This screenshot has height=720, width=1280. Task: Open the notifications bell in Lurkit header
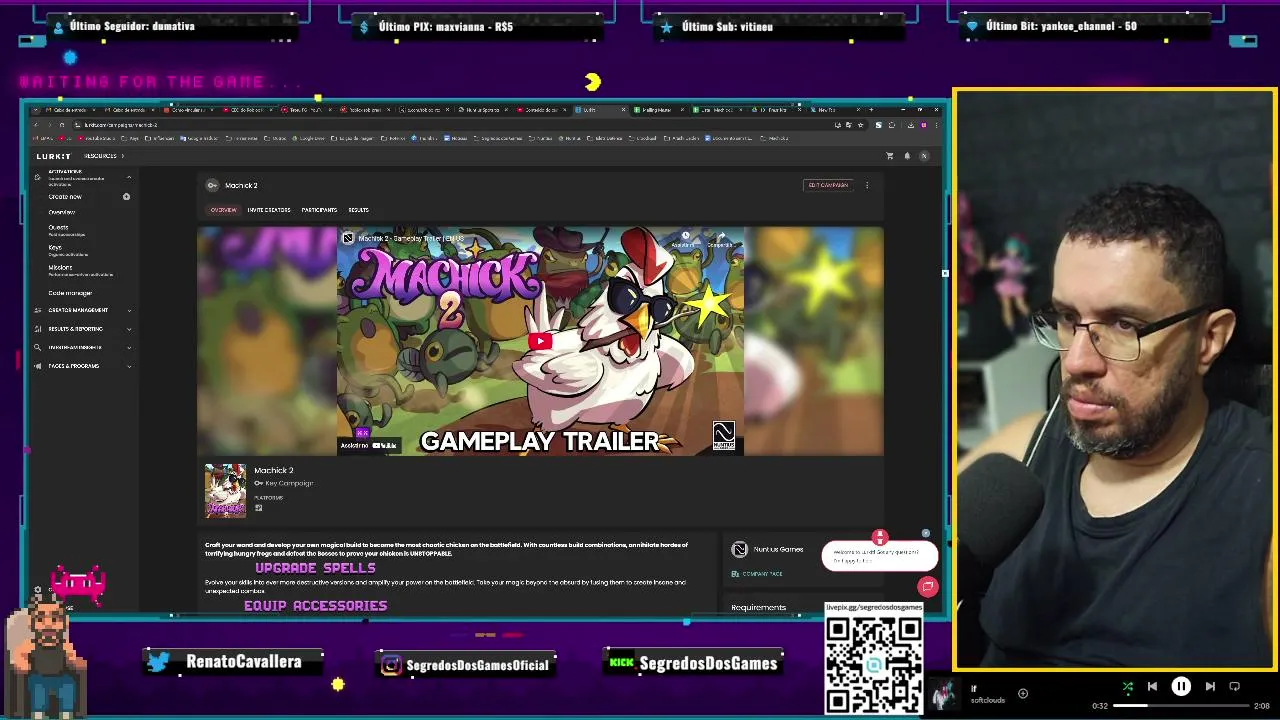pos(907,156)
